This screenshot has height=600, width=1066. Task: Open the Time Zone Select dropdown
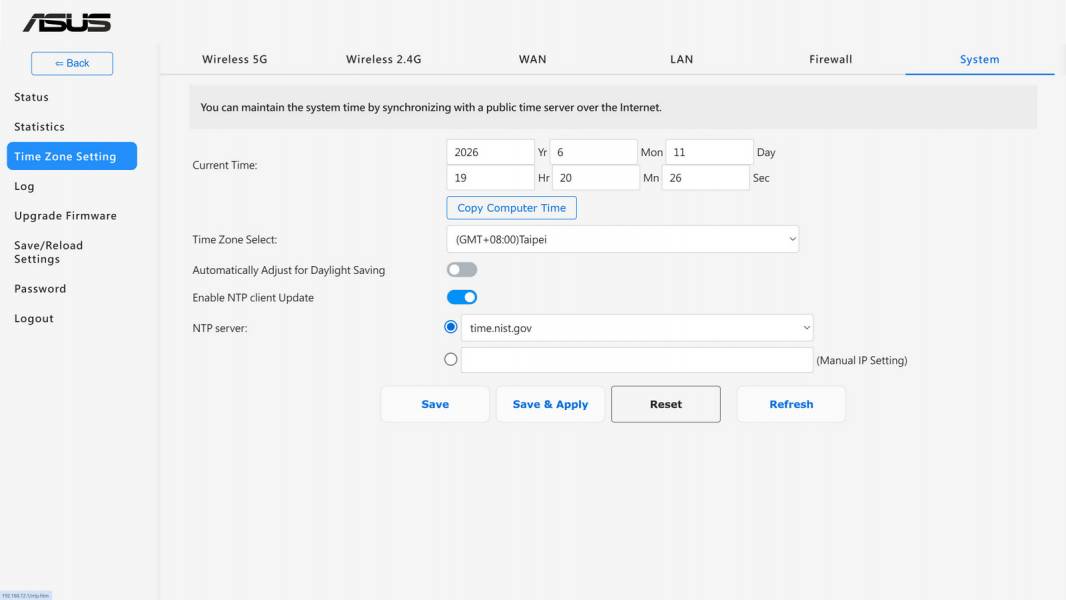pos(622,239)
